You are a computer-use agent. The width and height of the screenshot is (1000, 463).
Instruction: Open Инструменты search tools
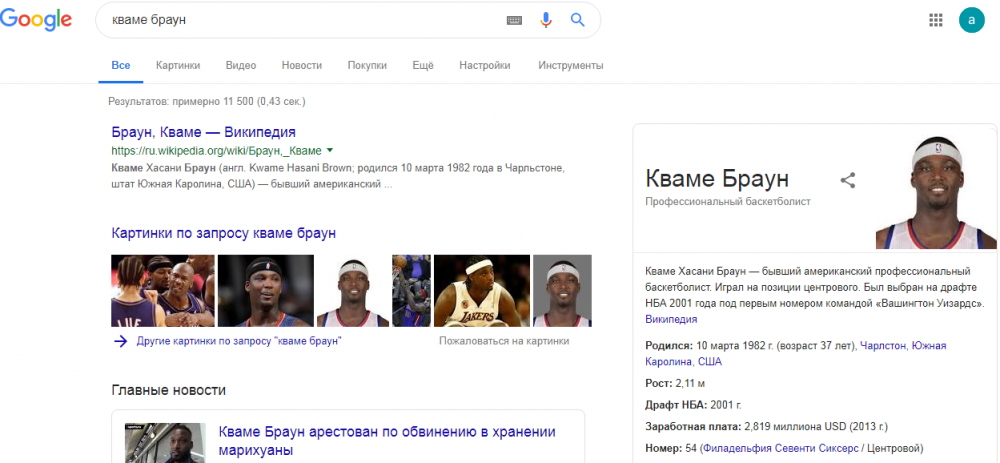point(570,66)
